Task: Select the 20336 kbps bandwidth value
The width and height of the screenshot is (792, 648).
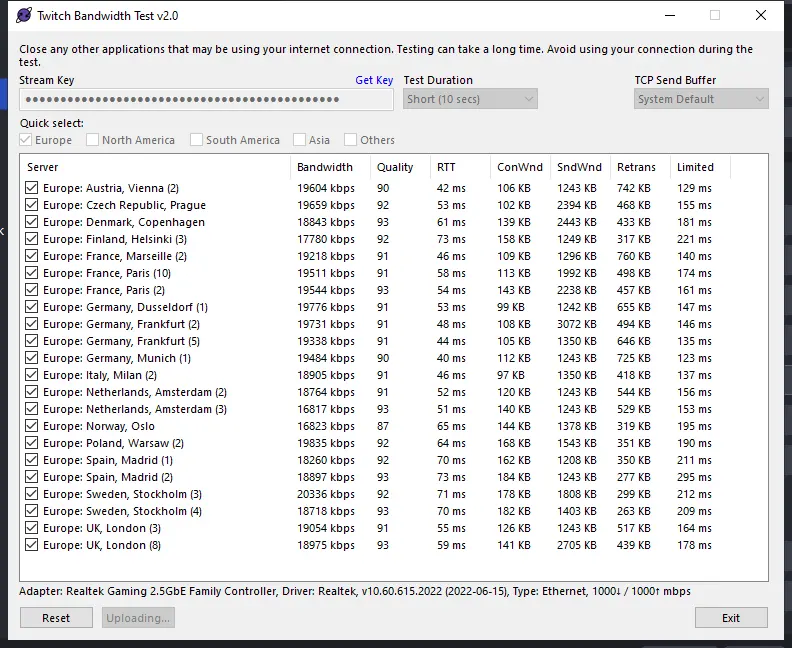Action: click(326, 494)
